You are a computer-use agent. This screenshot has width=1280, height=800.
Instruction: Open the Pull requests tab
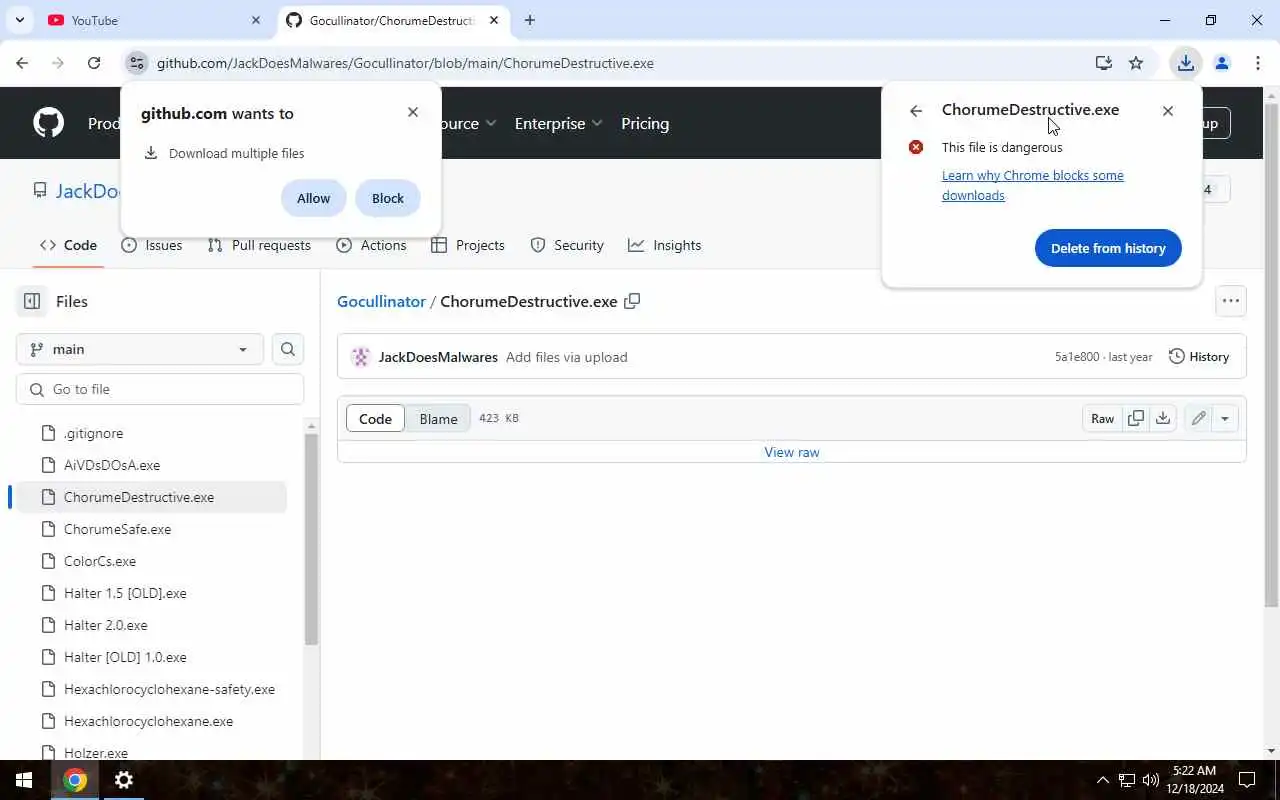coord(259,245)
